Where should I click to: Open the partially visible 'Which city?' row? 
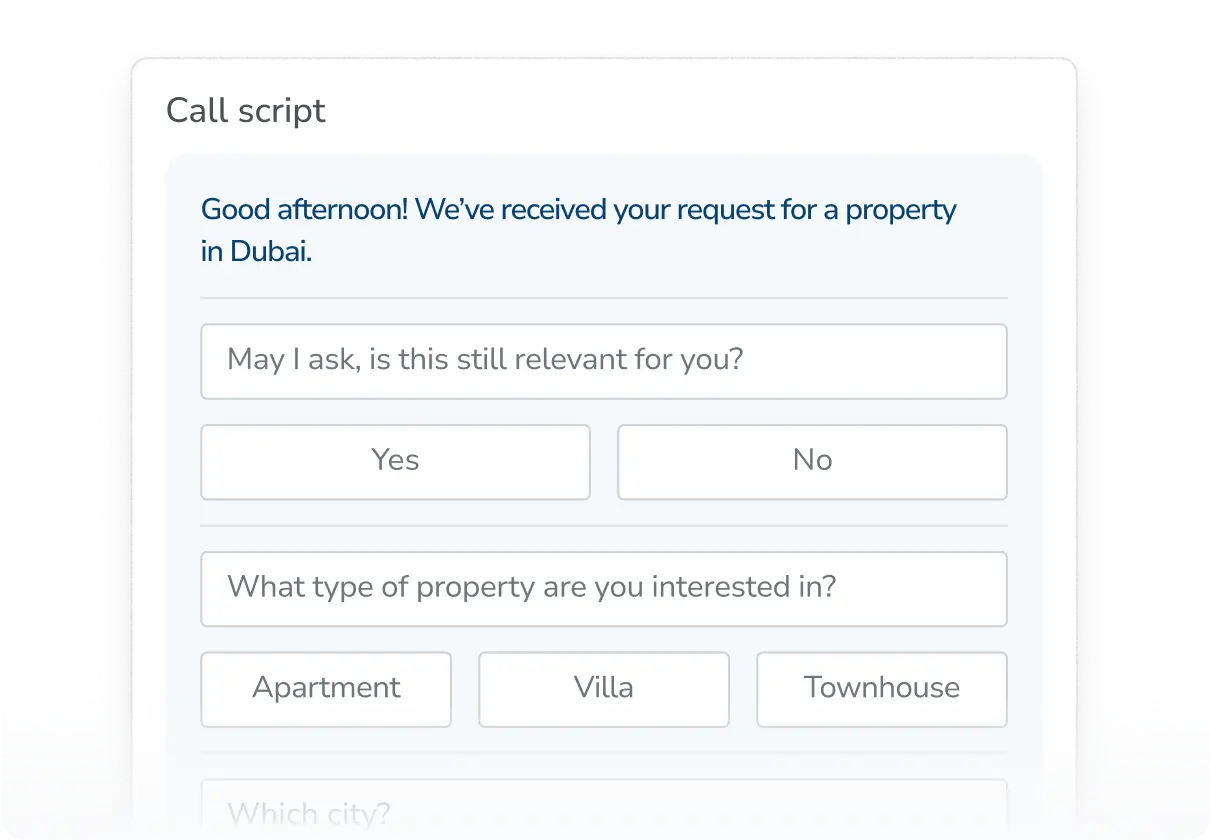click(603, 812)
